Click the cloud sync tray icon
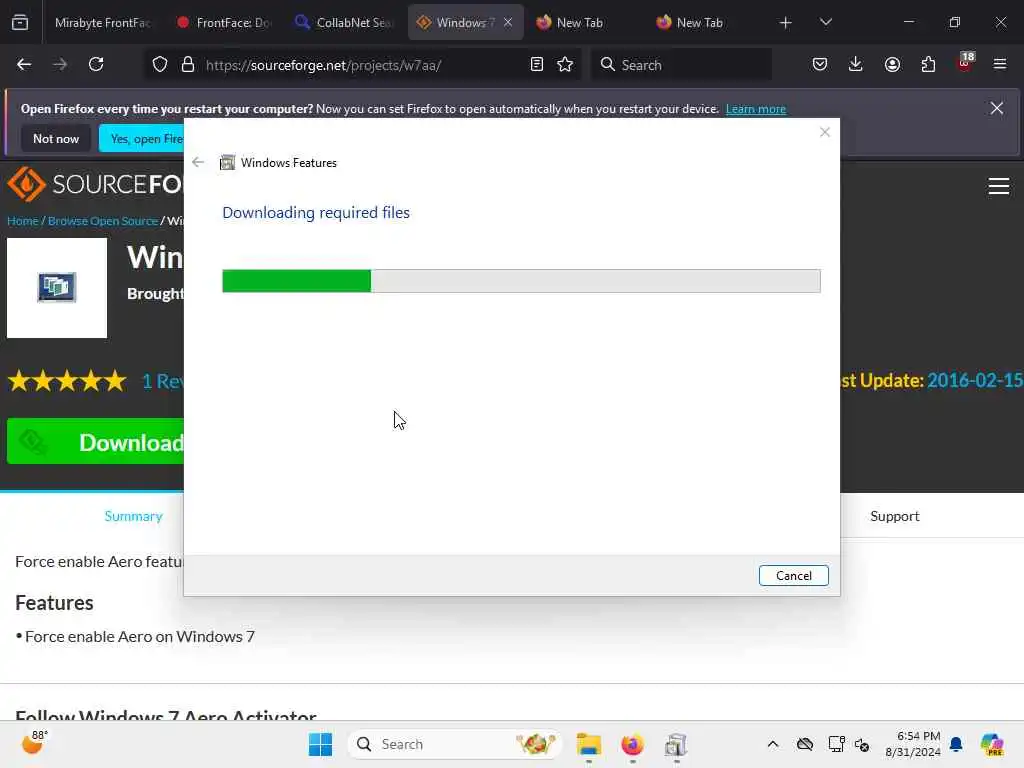Screen dimensions: 1024x768 (805, 744)
